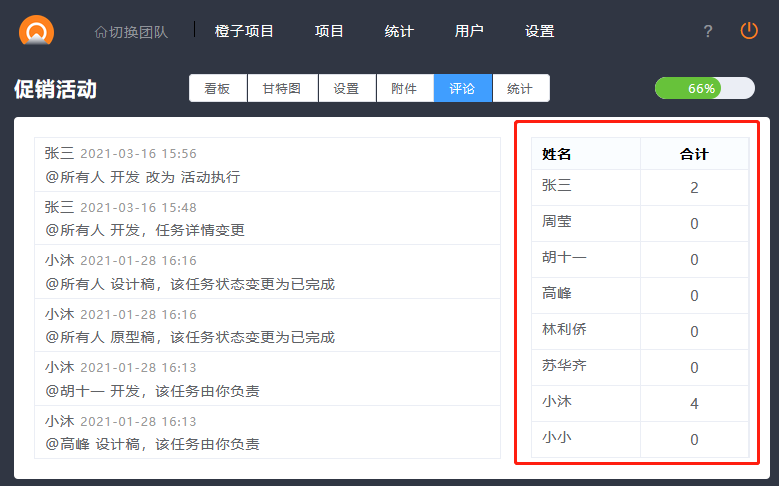779x486 pixels.
Task: Open the 橙子项目 menu
Action: point(244,31)
